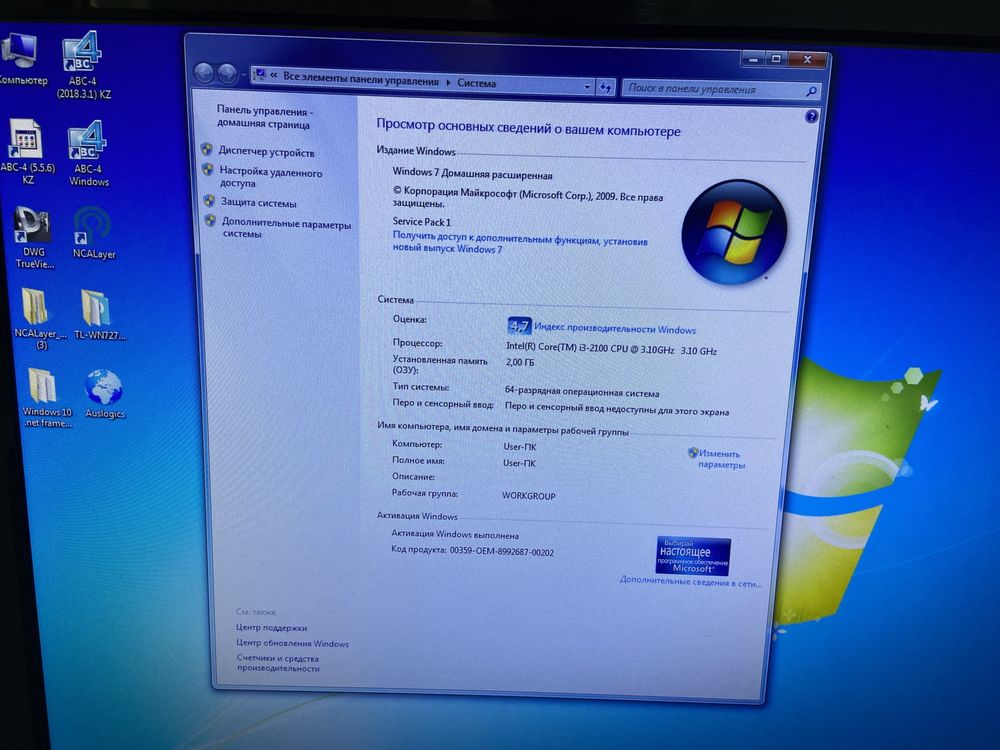The image size is (1000, 750).
Task: Open Защита системы
Action: [258, 203]
